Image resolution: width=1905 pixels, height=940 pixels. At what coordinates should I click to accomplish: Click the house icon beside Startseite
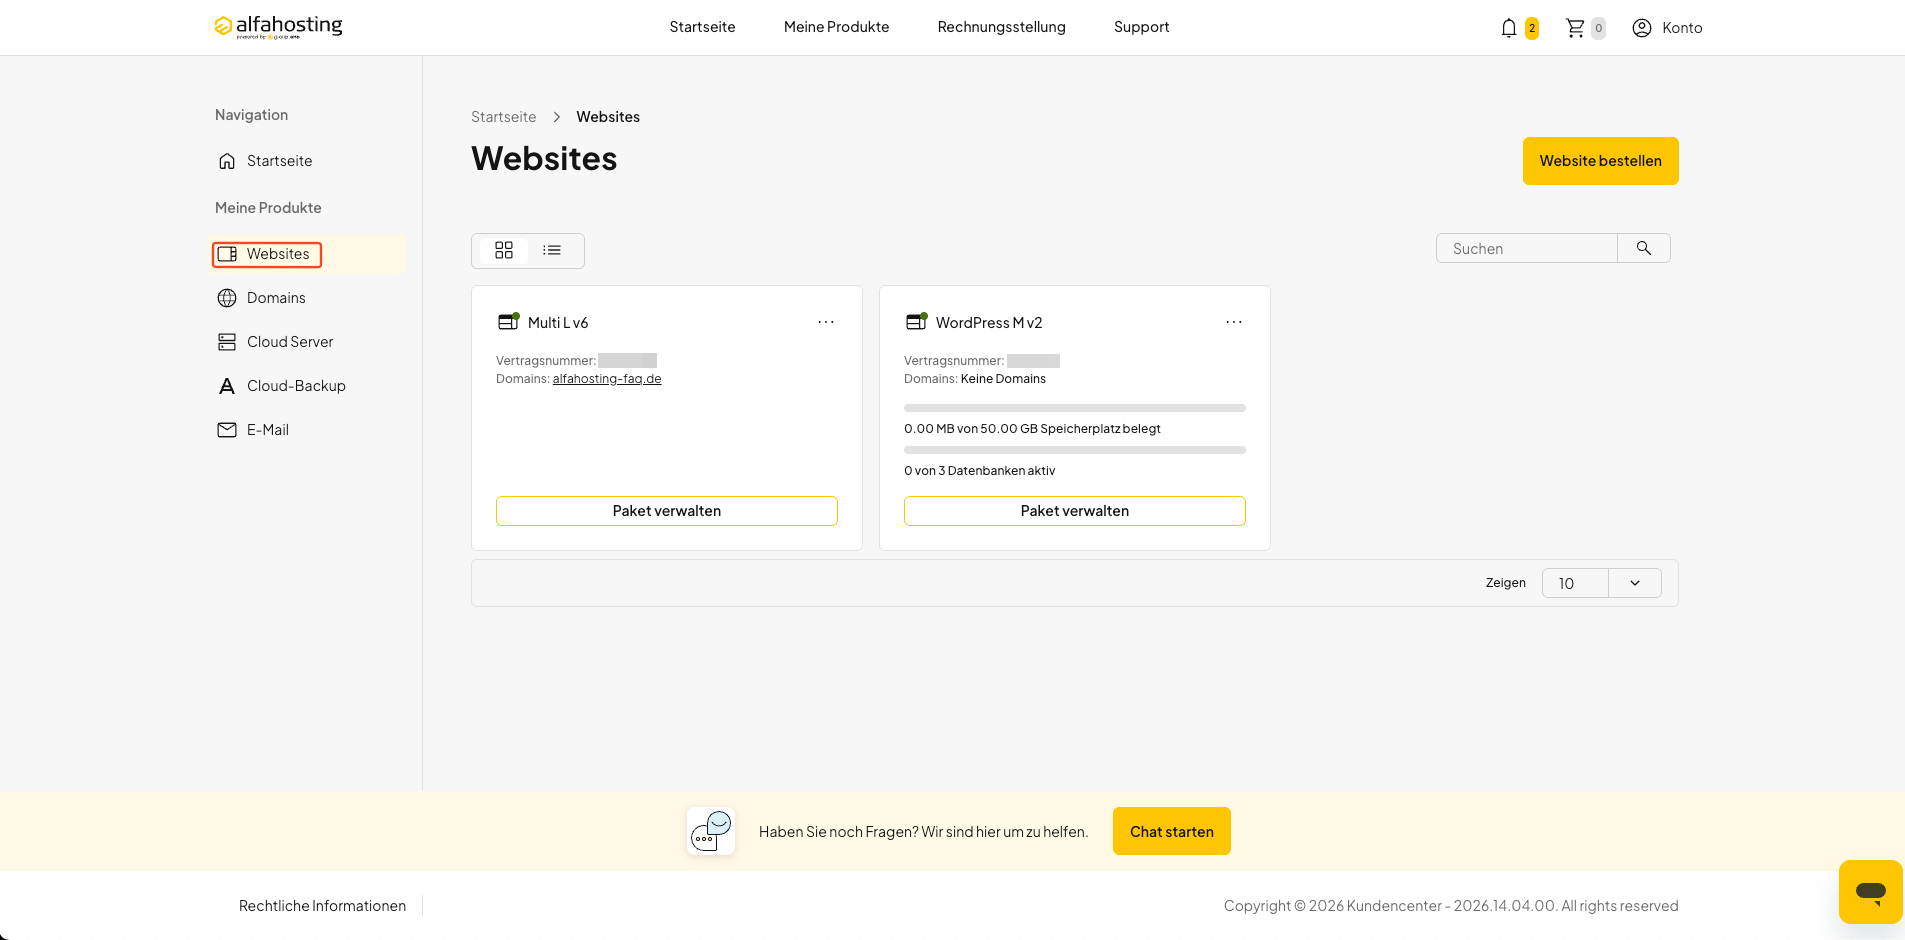click(x=227, y=161)
